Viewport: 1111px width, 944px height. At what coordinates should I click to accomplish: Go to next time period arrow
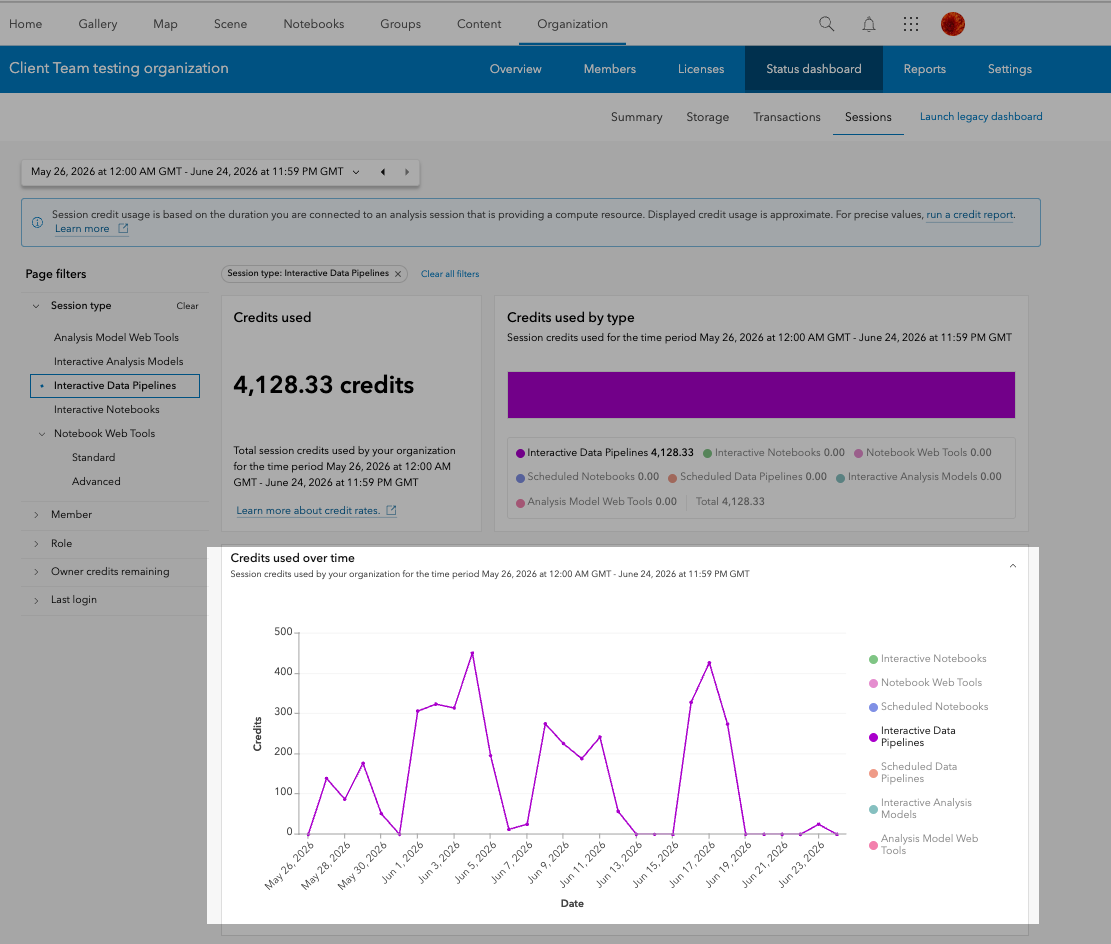click(407, 172)
